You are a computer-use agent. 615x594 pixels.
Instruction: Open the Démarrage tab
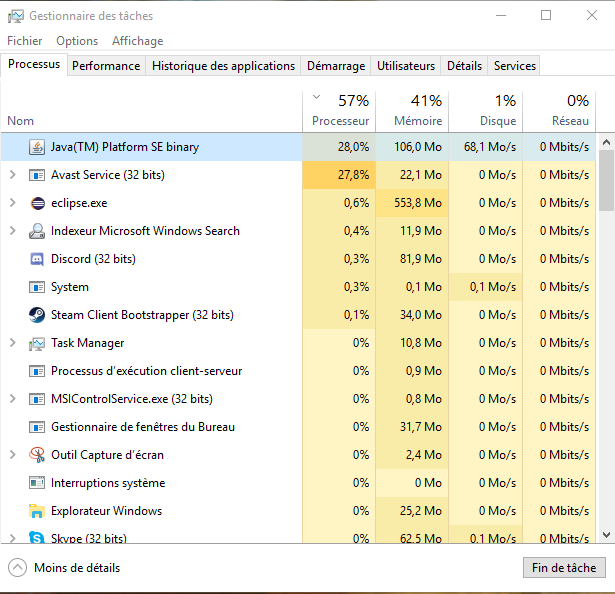(x=336, y=66)
